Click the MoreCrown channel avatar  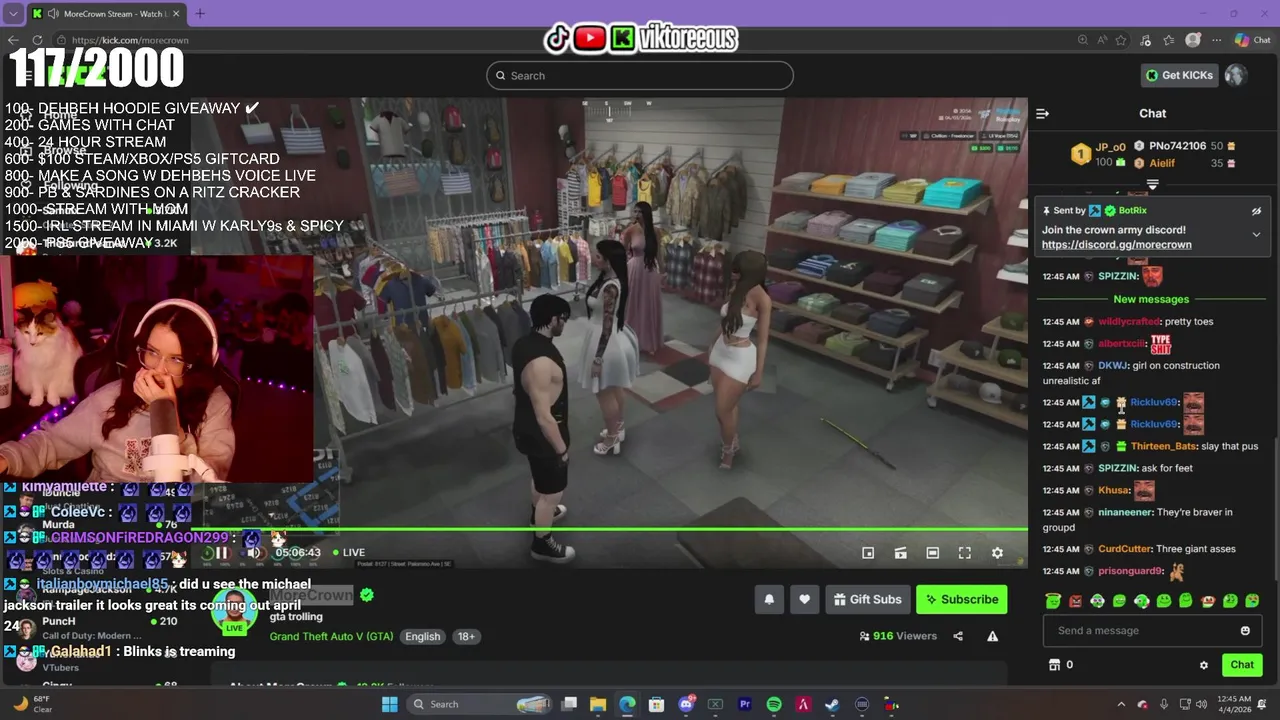234,610
